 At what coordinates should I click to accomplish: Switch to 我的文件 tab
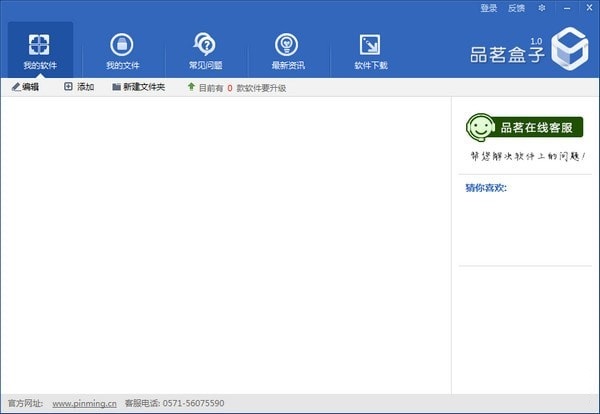click(122, 51)
